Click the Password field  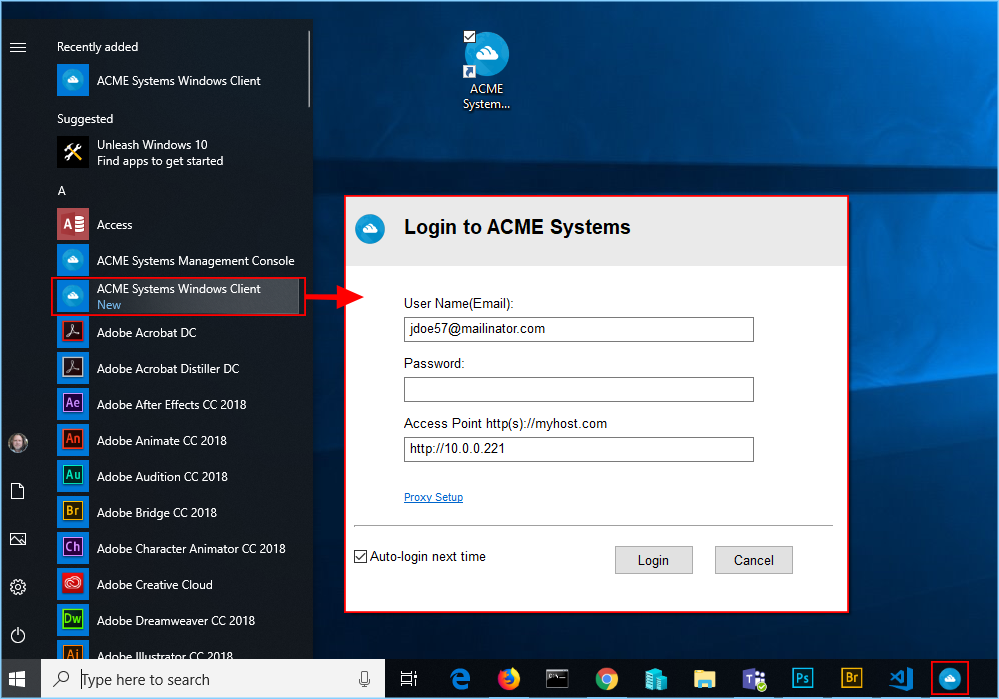579,389
